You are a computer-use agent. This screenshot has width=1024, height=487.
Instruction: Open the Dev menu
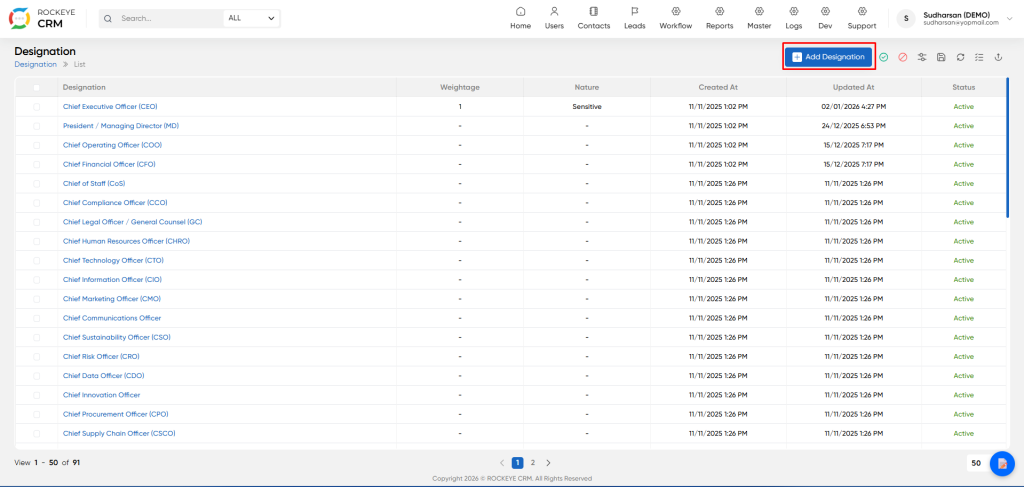pyautogui.click(x=825, y=18)
